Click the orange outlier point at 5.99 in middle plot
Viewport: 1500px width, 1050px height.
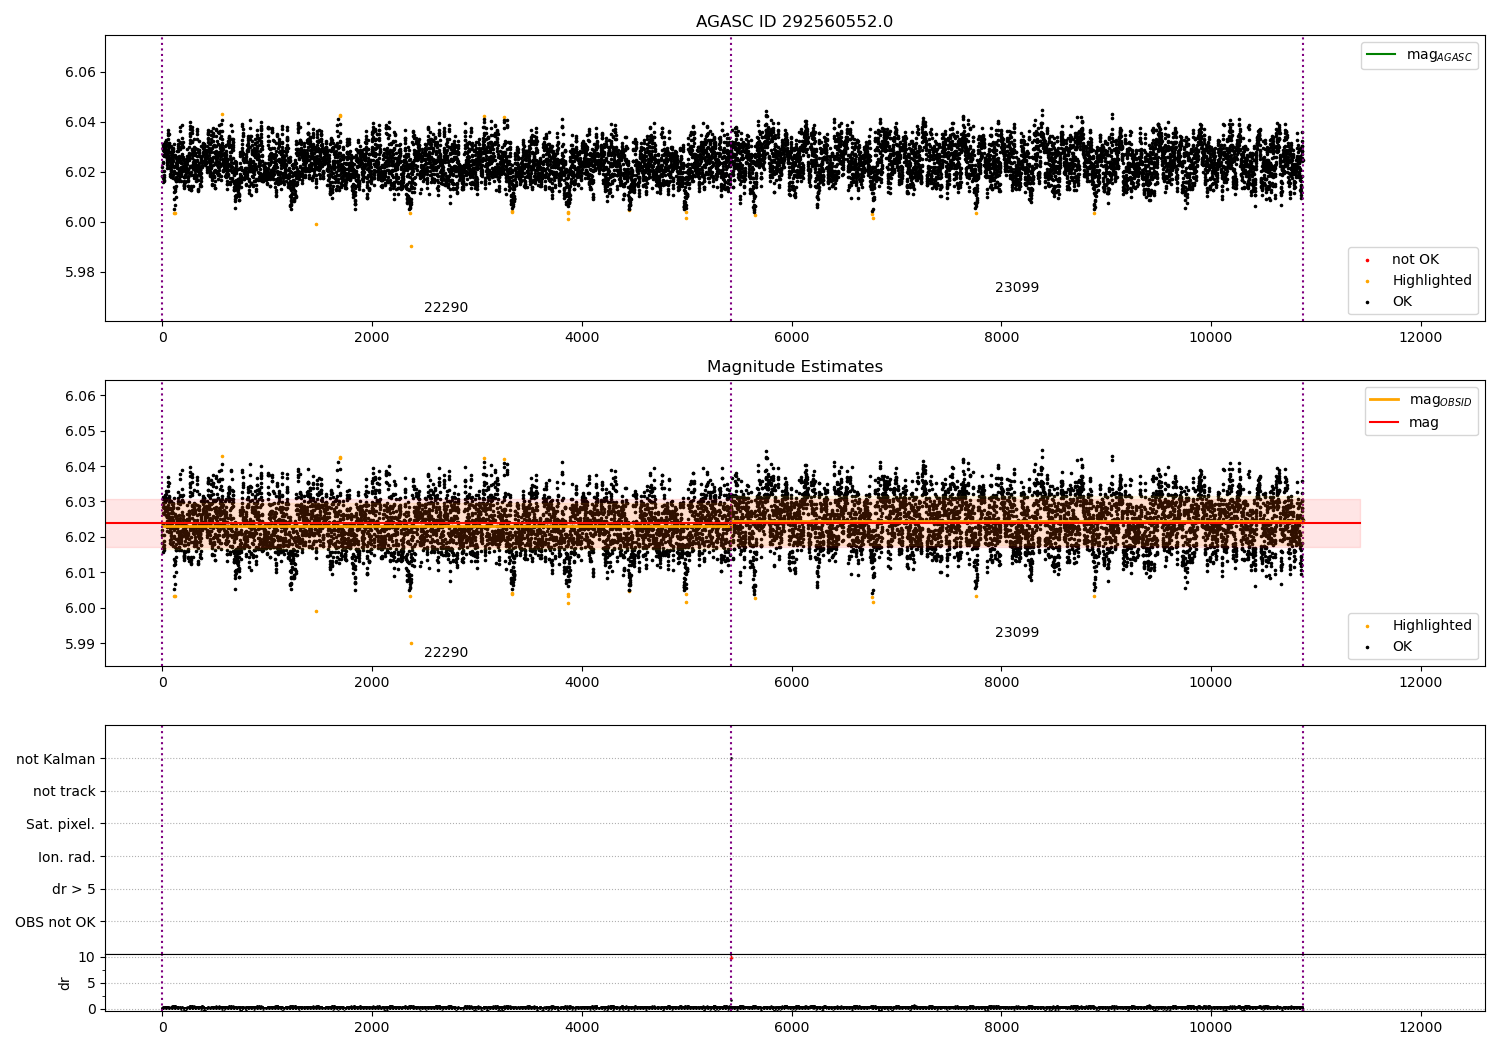click(x=411, y=643)
